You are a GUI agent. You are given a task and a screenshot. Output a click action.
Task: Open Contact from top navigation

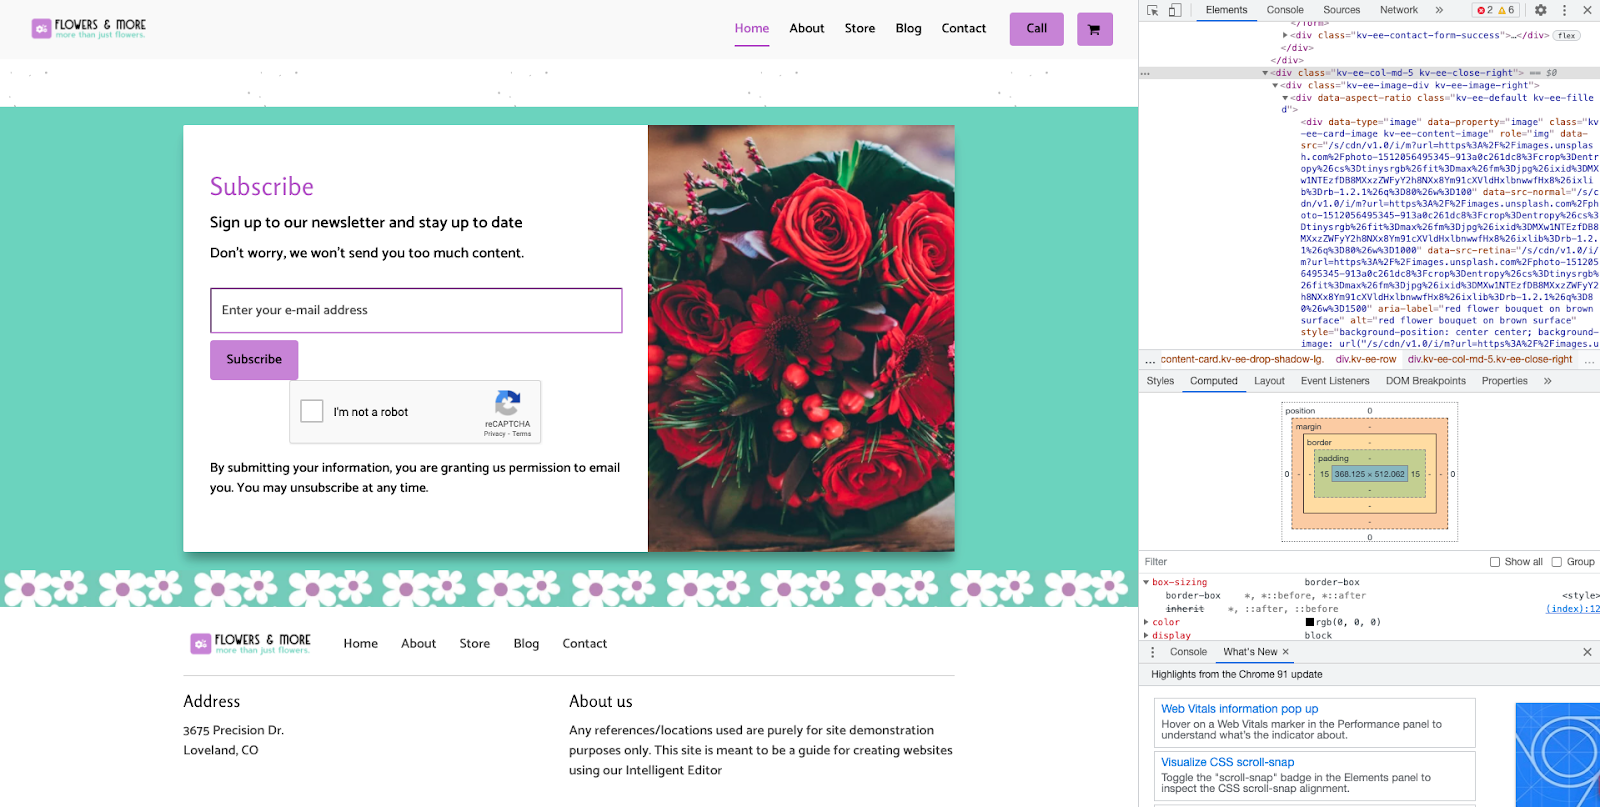click(964, 29)
